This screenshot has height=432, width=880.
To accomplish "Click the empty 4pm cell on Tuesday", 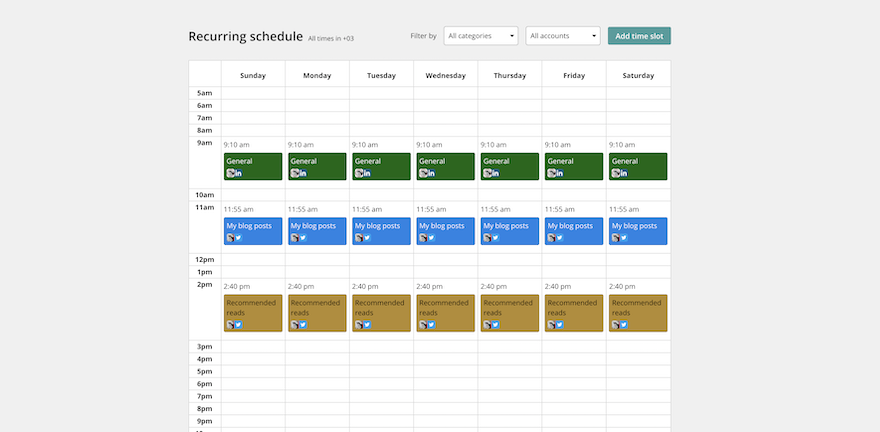I will point(381,359).
